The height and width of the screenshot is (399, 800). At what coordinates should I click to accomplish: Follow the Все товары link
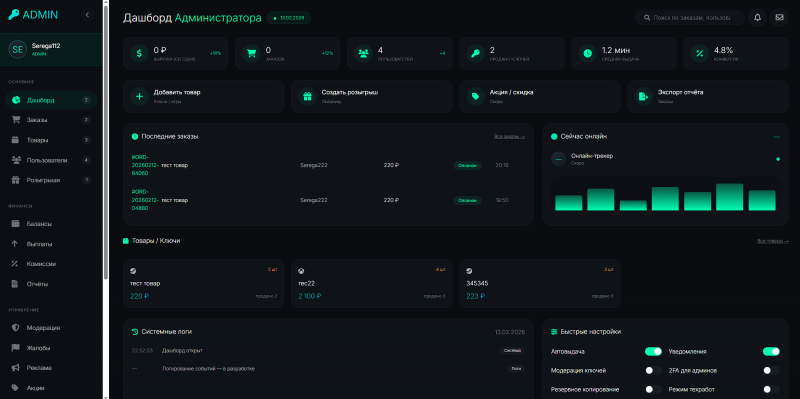pos(772,241)
